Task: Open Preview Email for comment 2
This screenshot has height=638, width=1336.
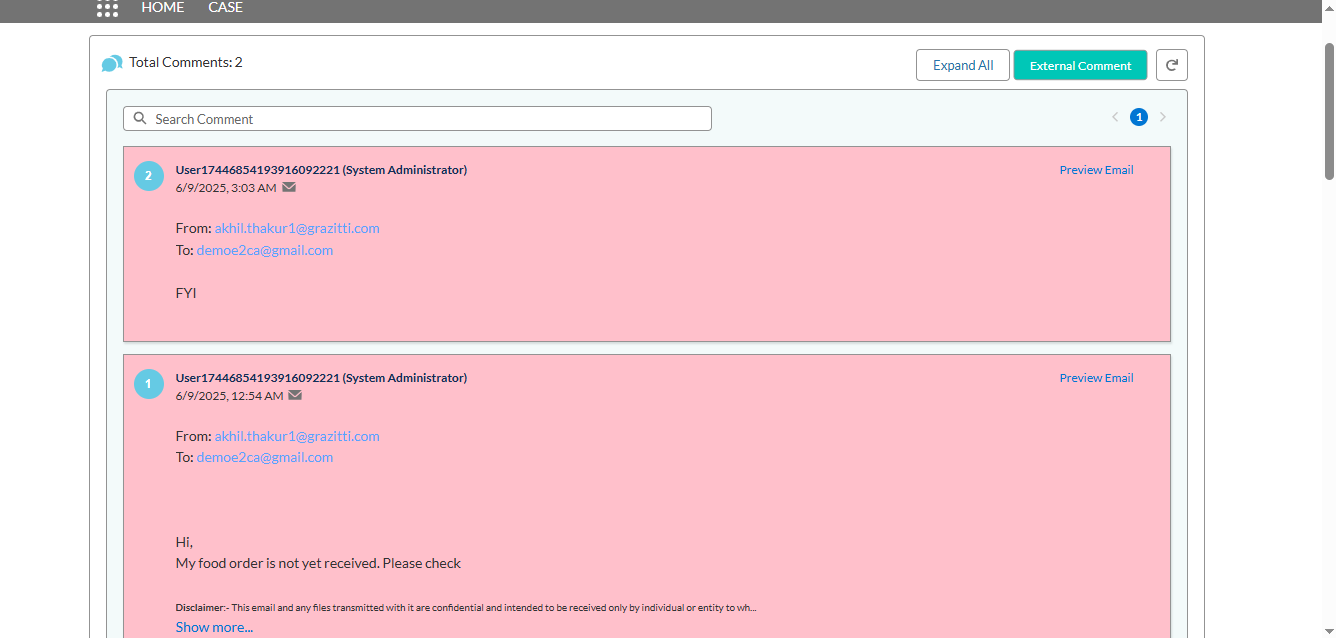Action: point(1096,170)
